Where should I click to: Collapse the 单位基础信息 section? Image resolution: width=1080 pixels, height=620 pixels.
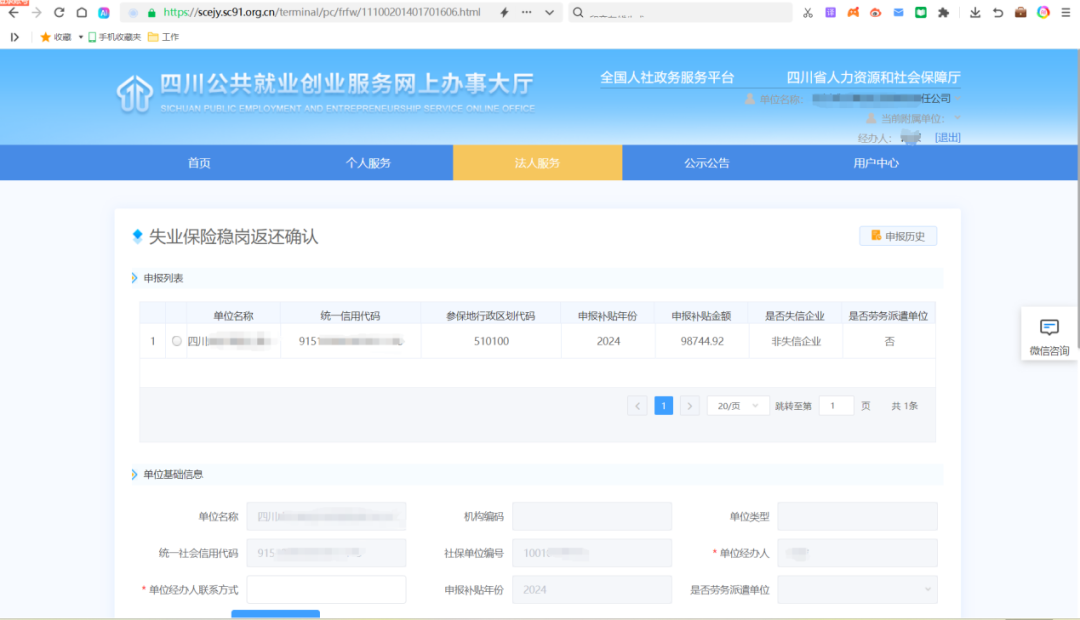click(x=135, y=474)
